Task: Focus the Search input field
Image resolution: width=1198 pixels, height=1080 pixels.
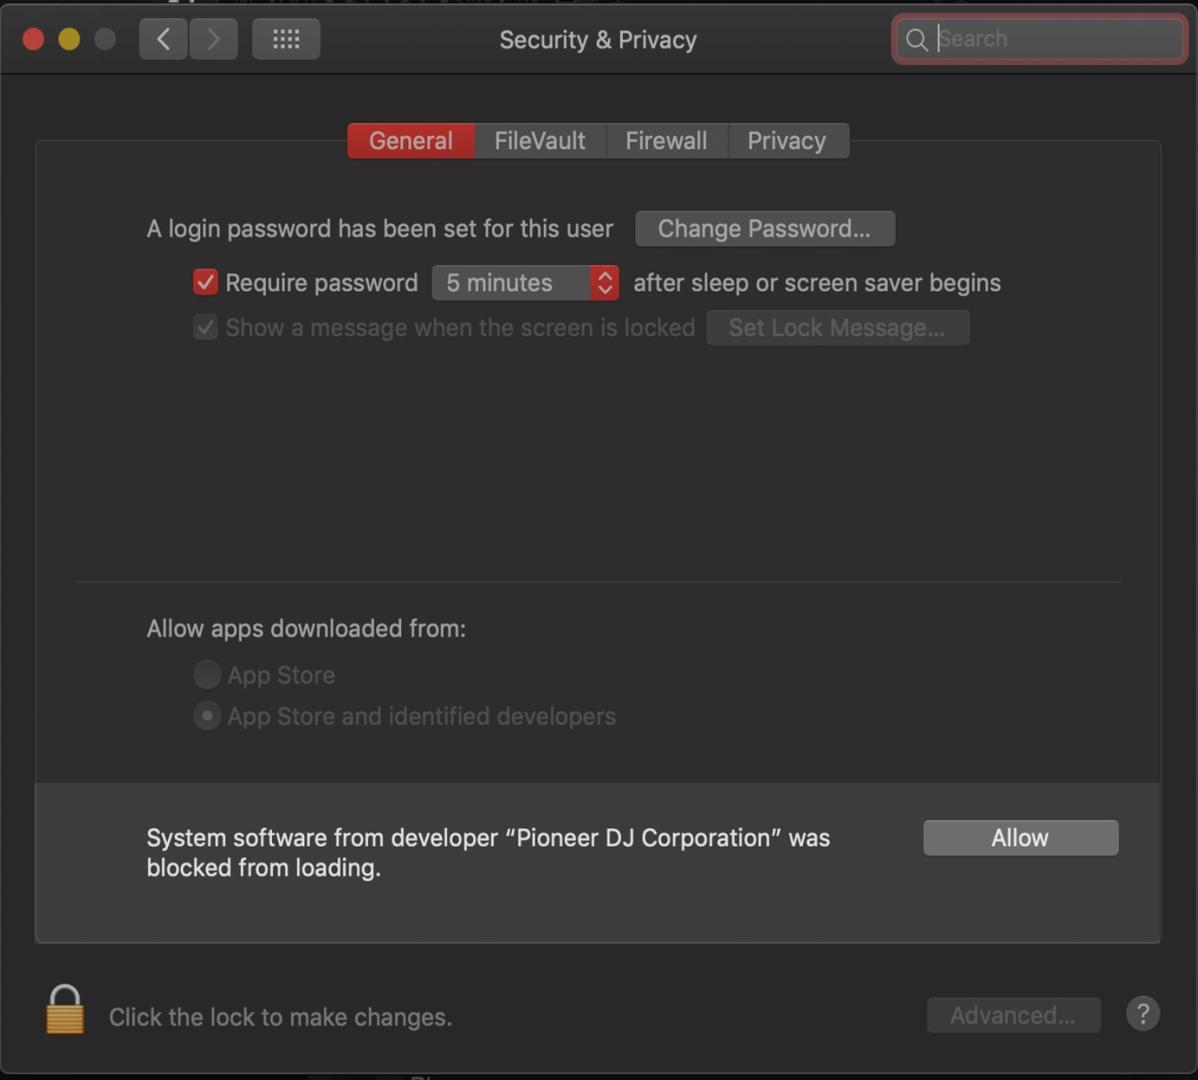Action: click(1040, 39)
